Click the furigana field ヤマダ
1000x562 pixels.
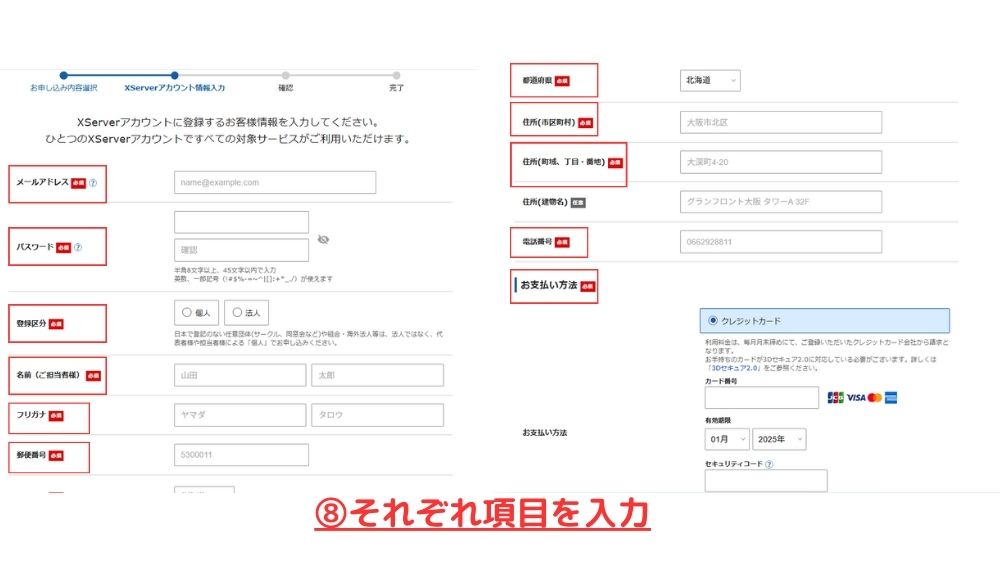(240, 415)
